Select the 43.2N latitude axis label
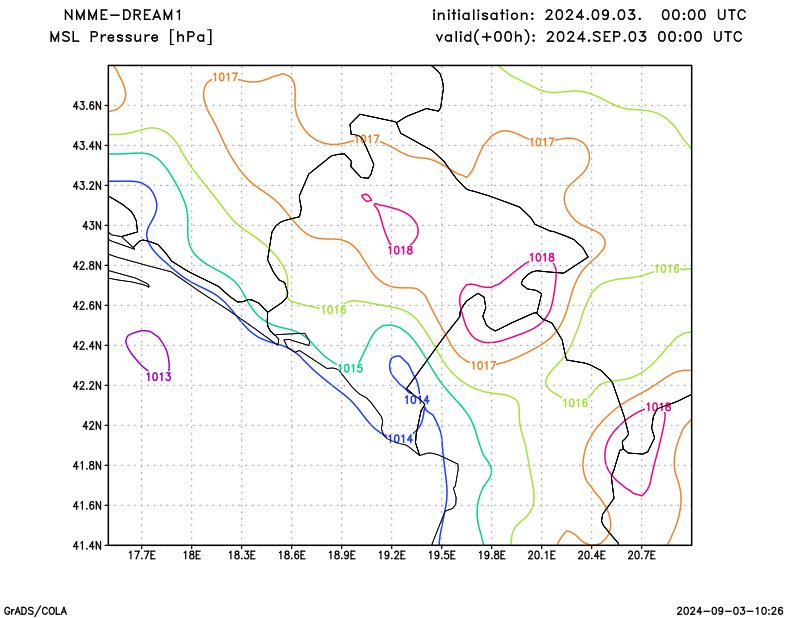Image resolution: width=800 pixels, height=618 pixels. tap(87, 186)
